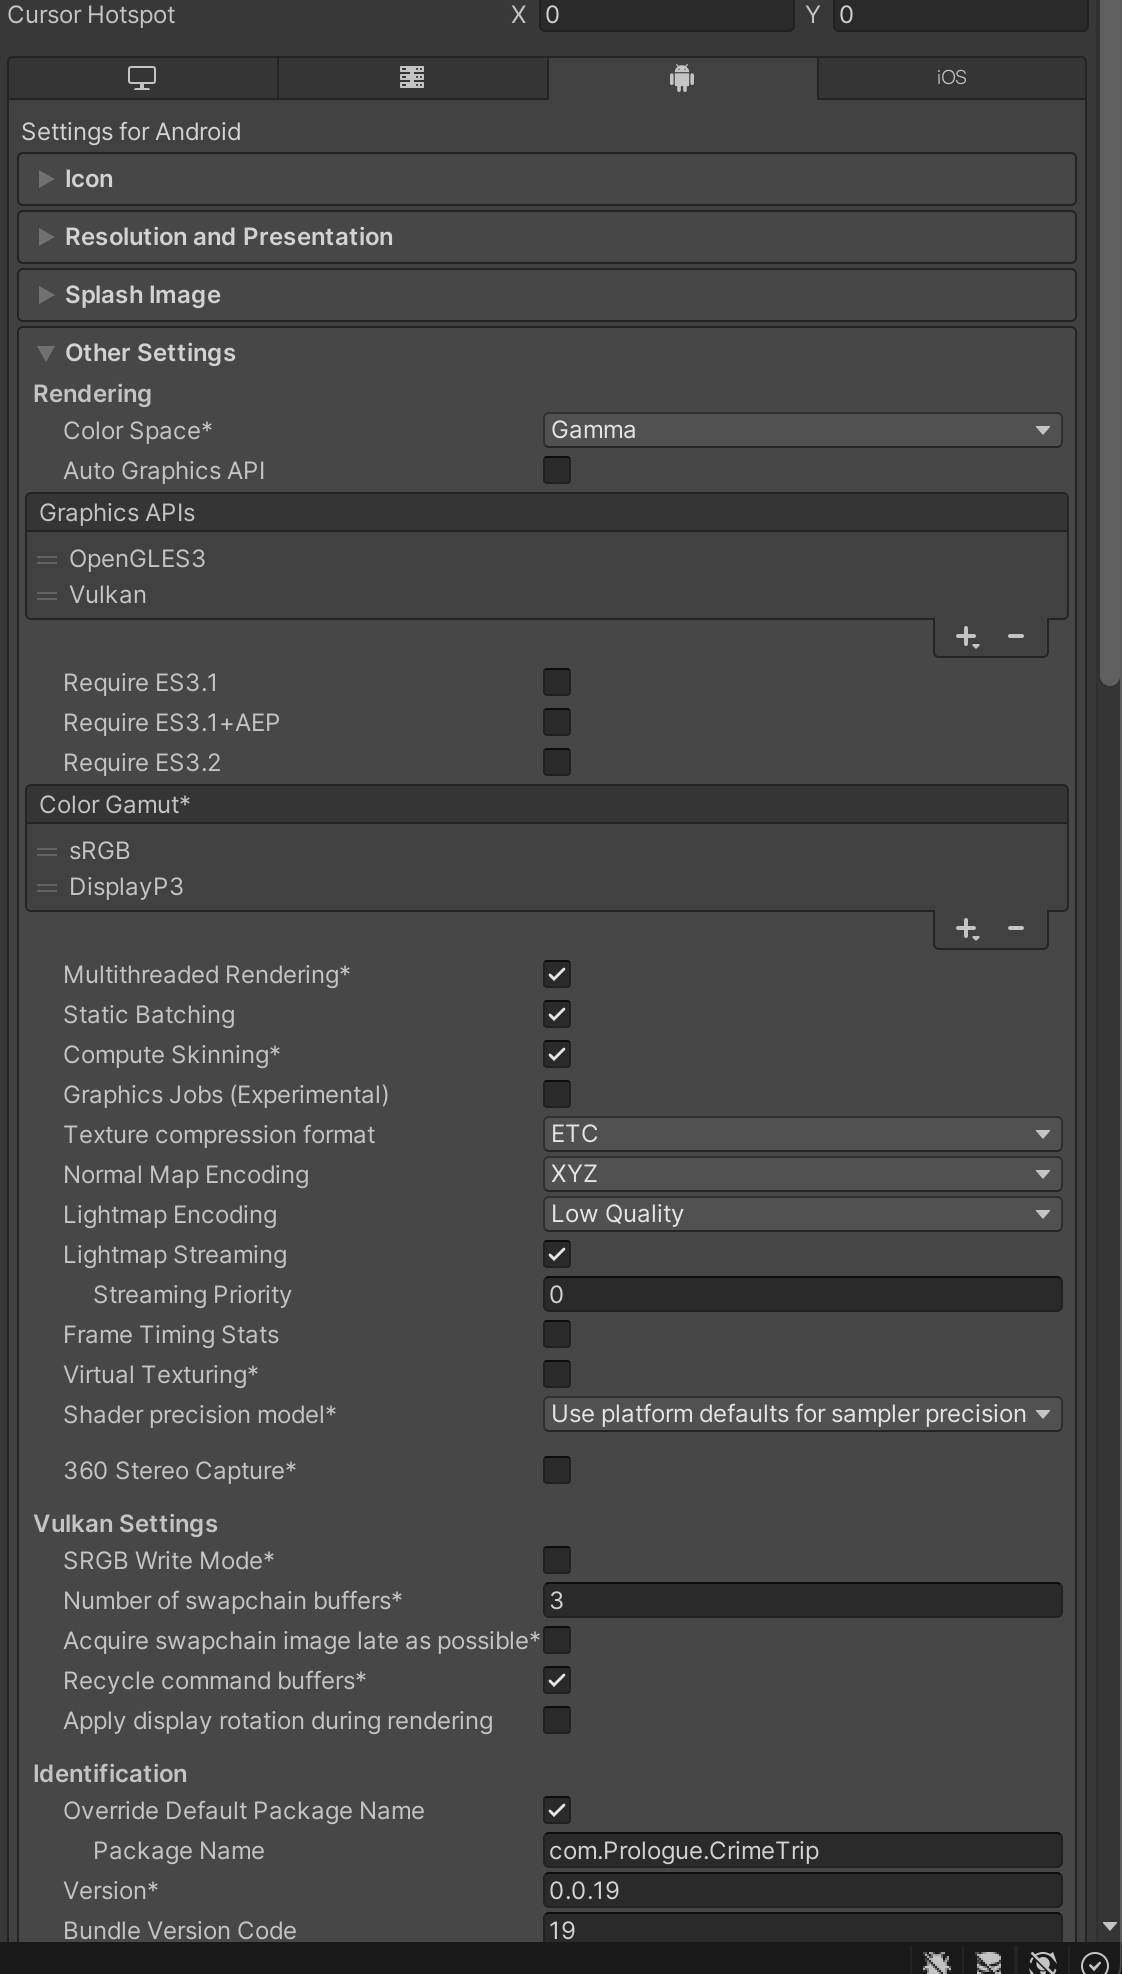Open Texture compression format dropdown
This screenshot has height=1974, width=1122.
coord(802,1134)
